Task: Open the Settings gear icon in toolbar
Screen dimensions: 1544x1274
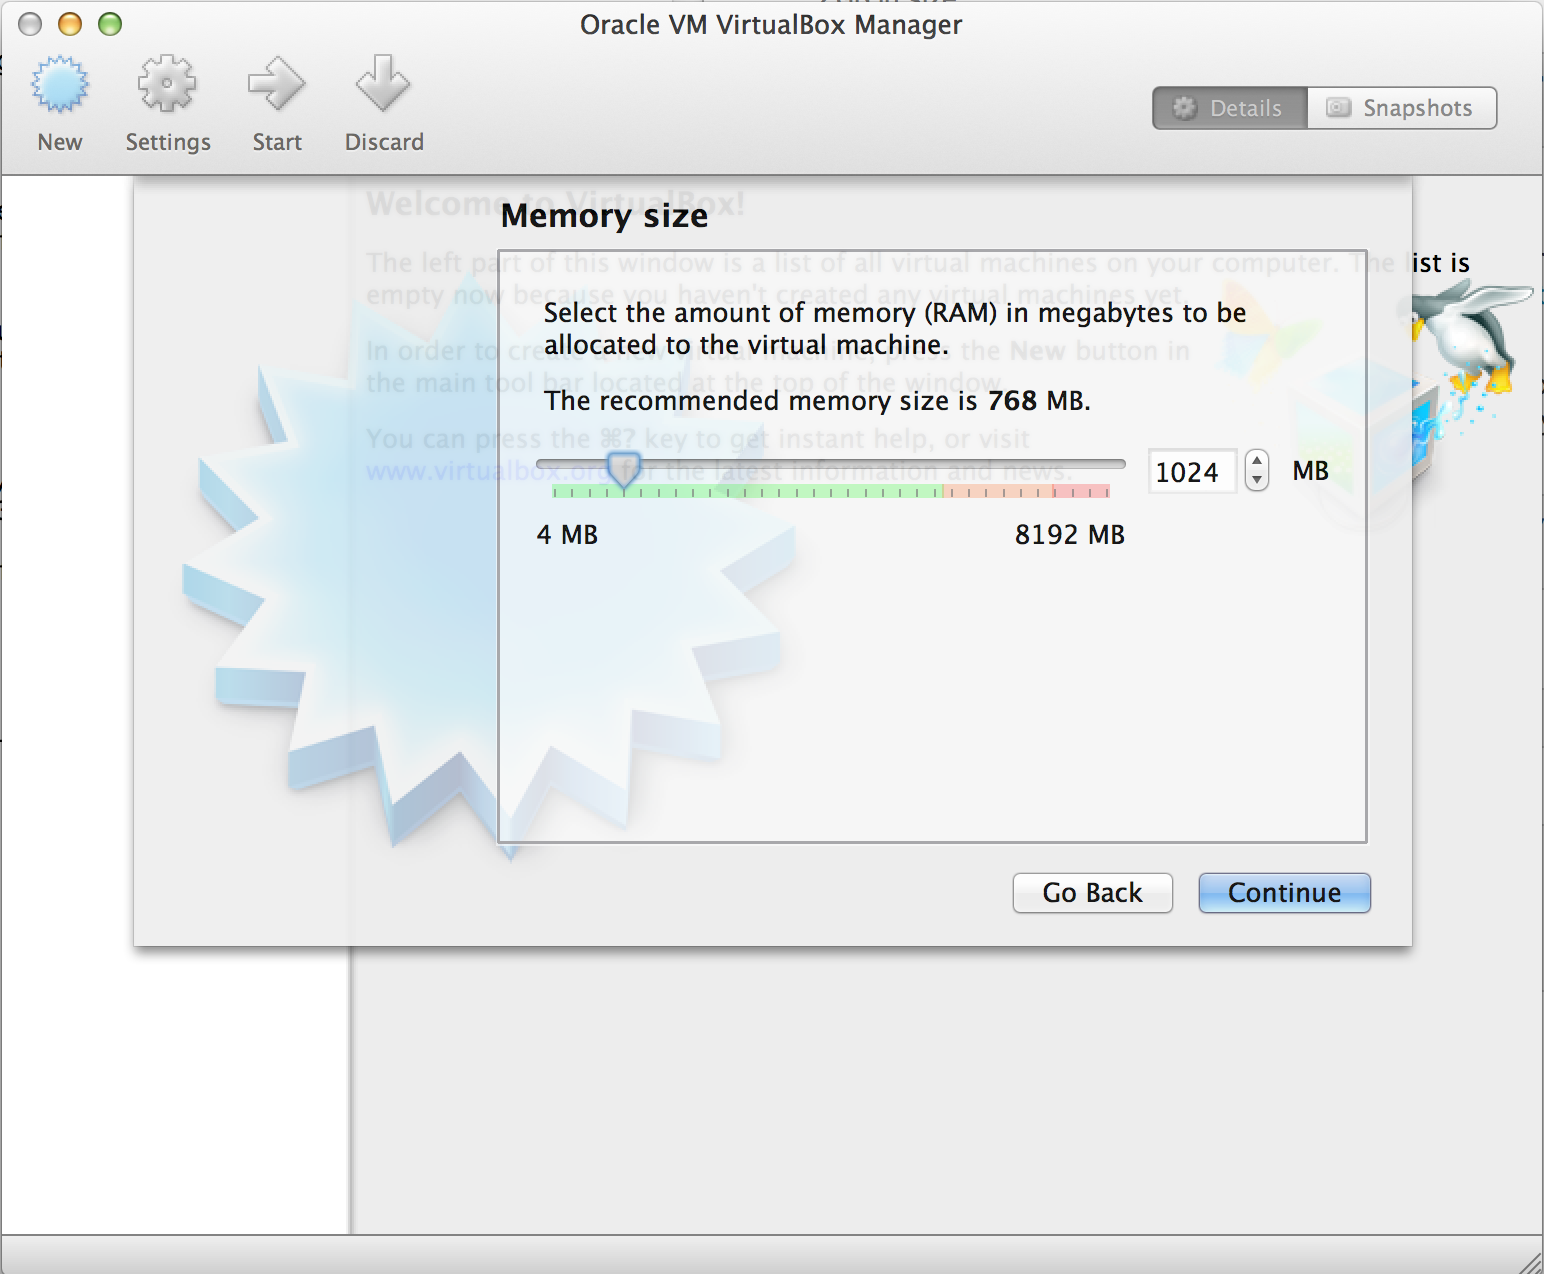Action: (x=167, y=85)
